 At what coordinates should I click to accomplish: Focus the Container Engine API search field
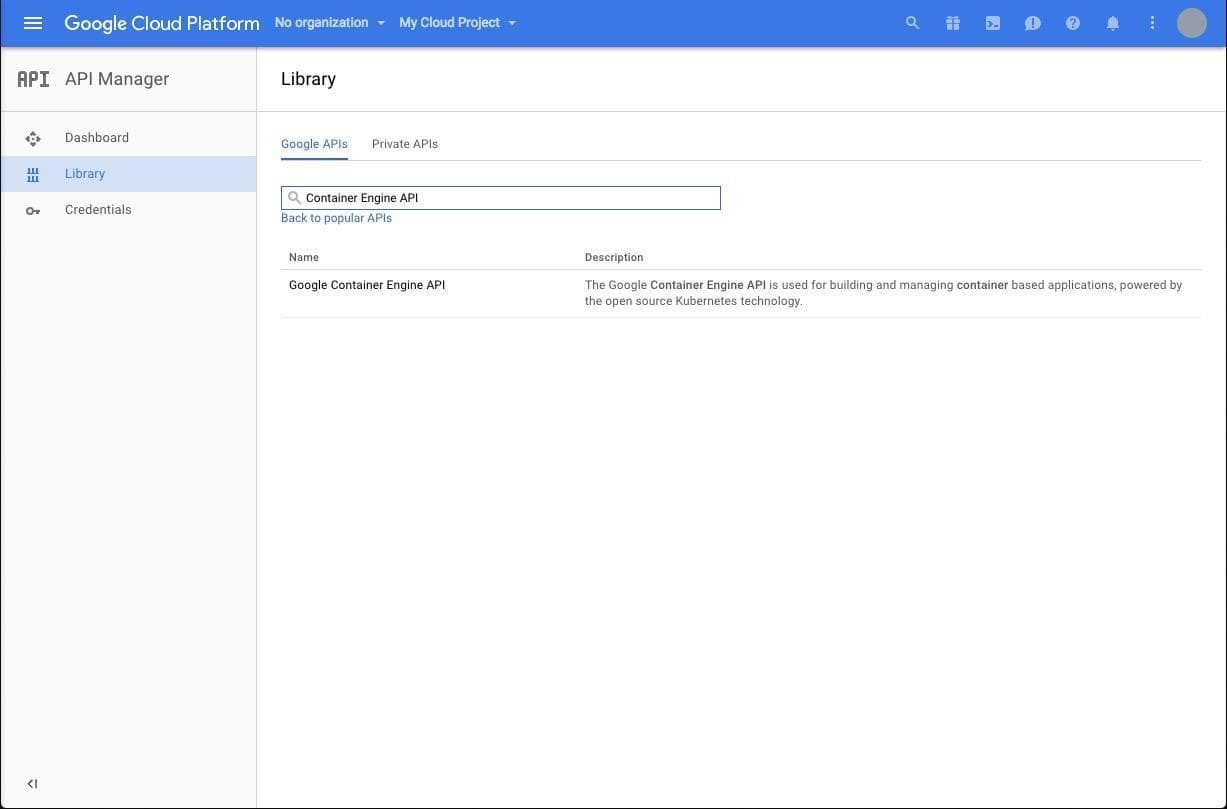(x=501, y=198)
